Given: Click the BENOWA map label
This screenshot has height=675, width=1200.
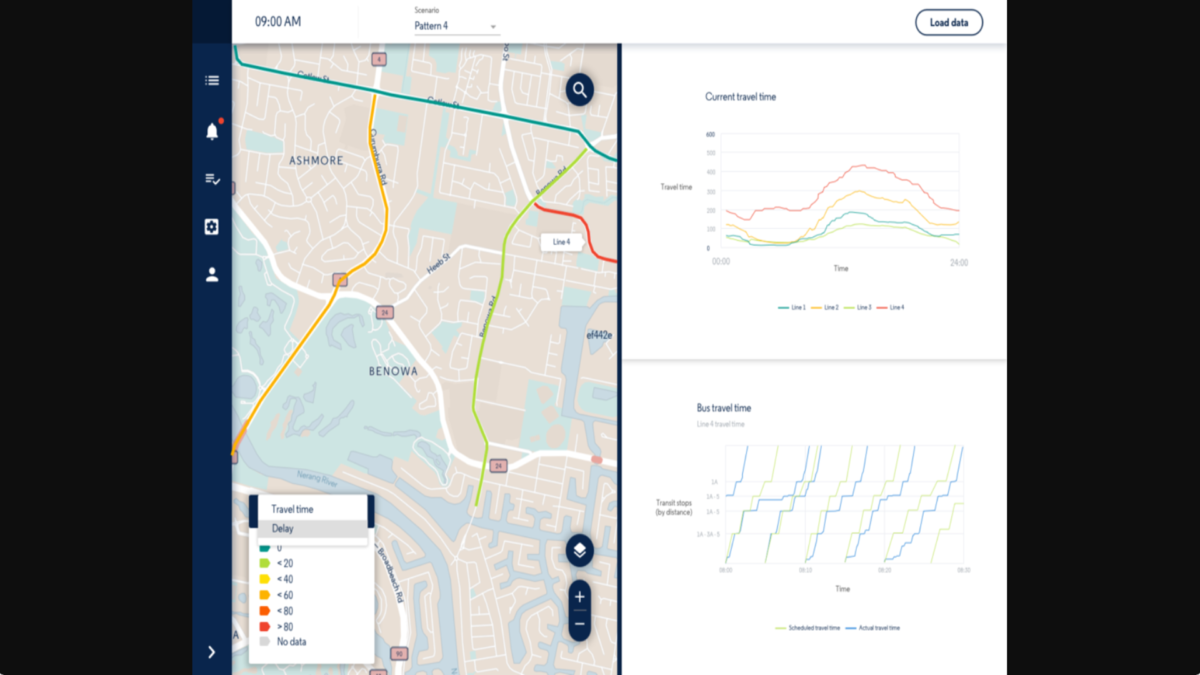Looking at the screenshot, I should (x=393, y=371).
